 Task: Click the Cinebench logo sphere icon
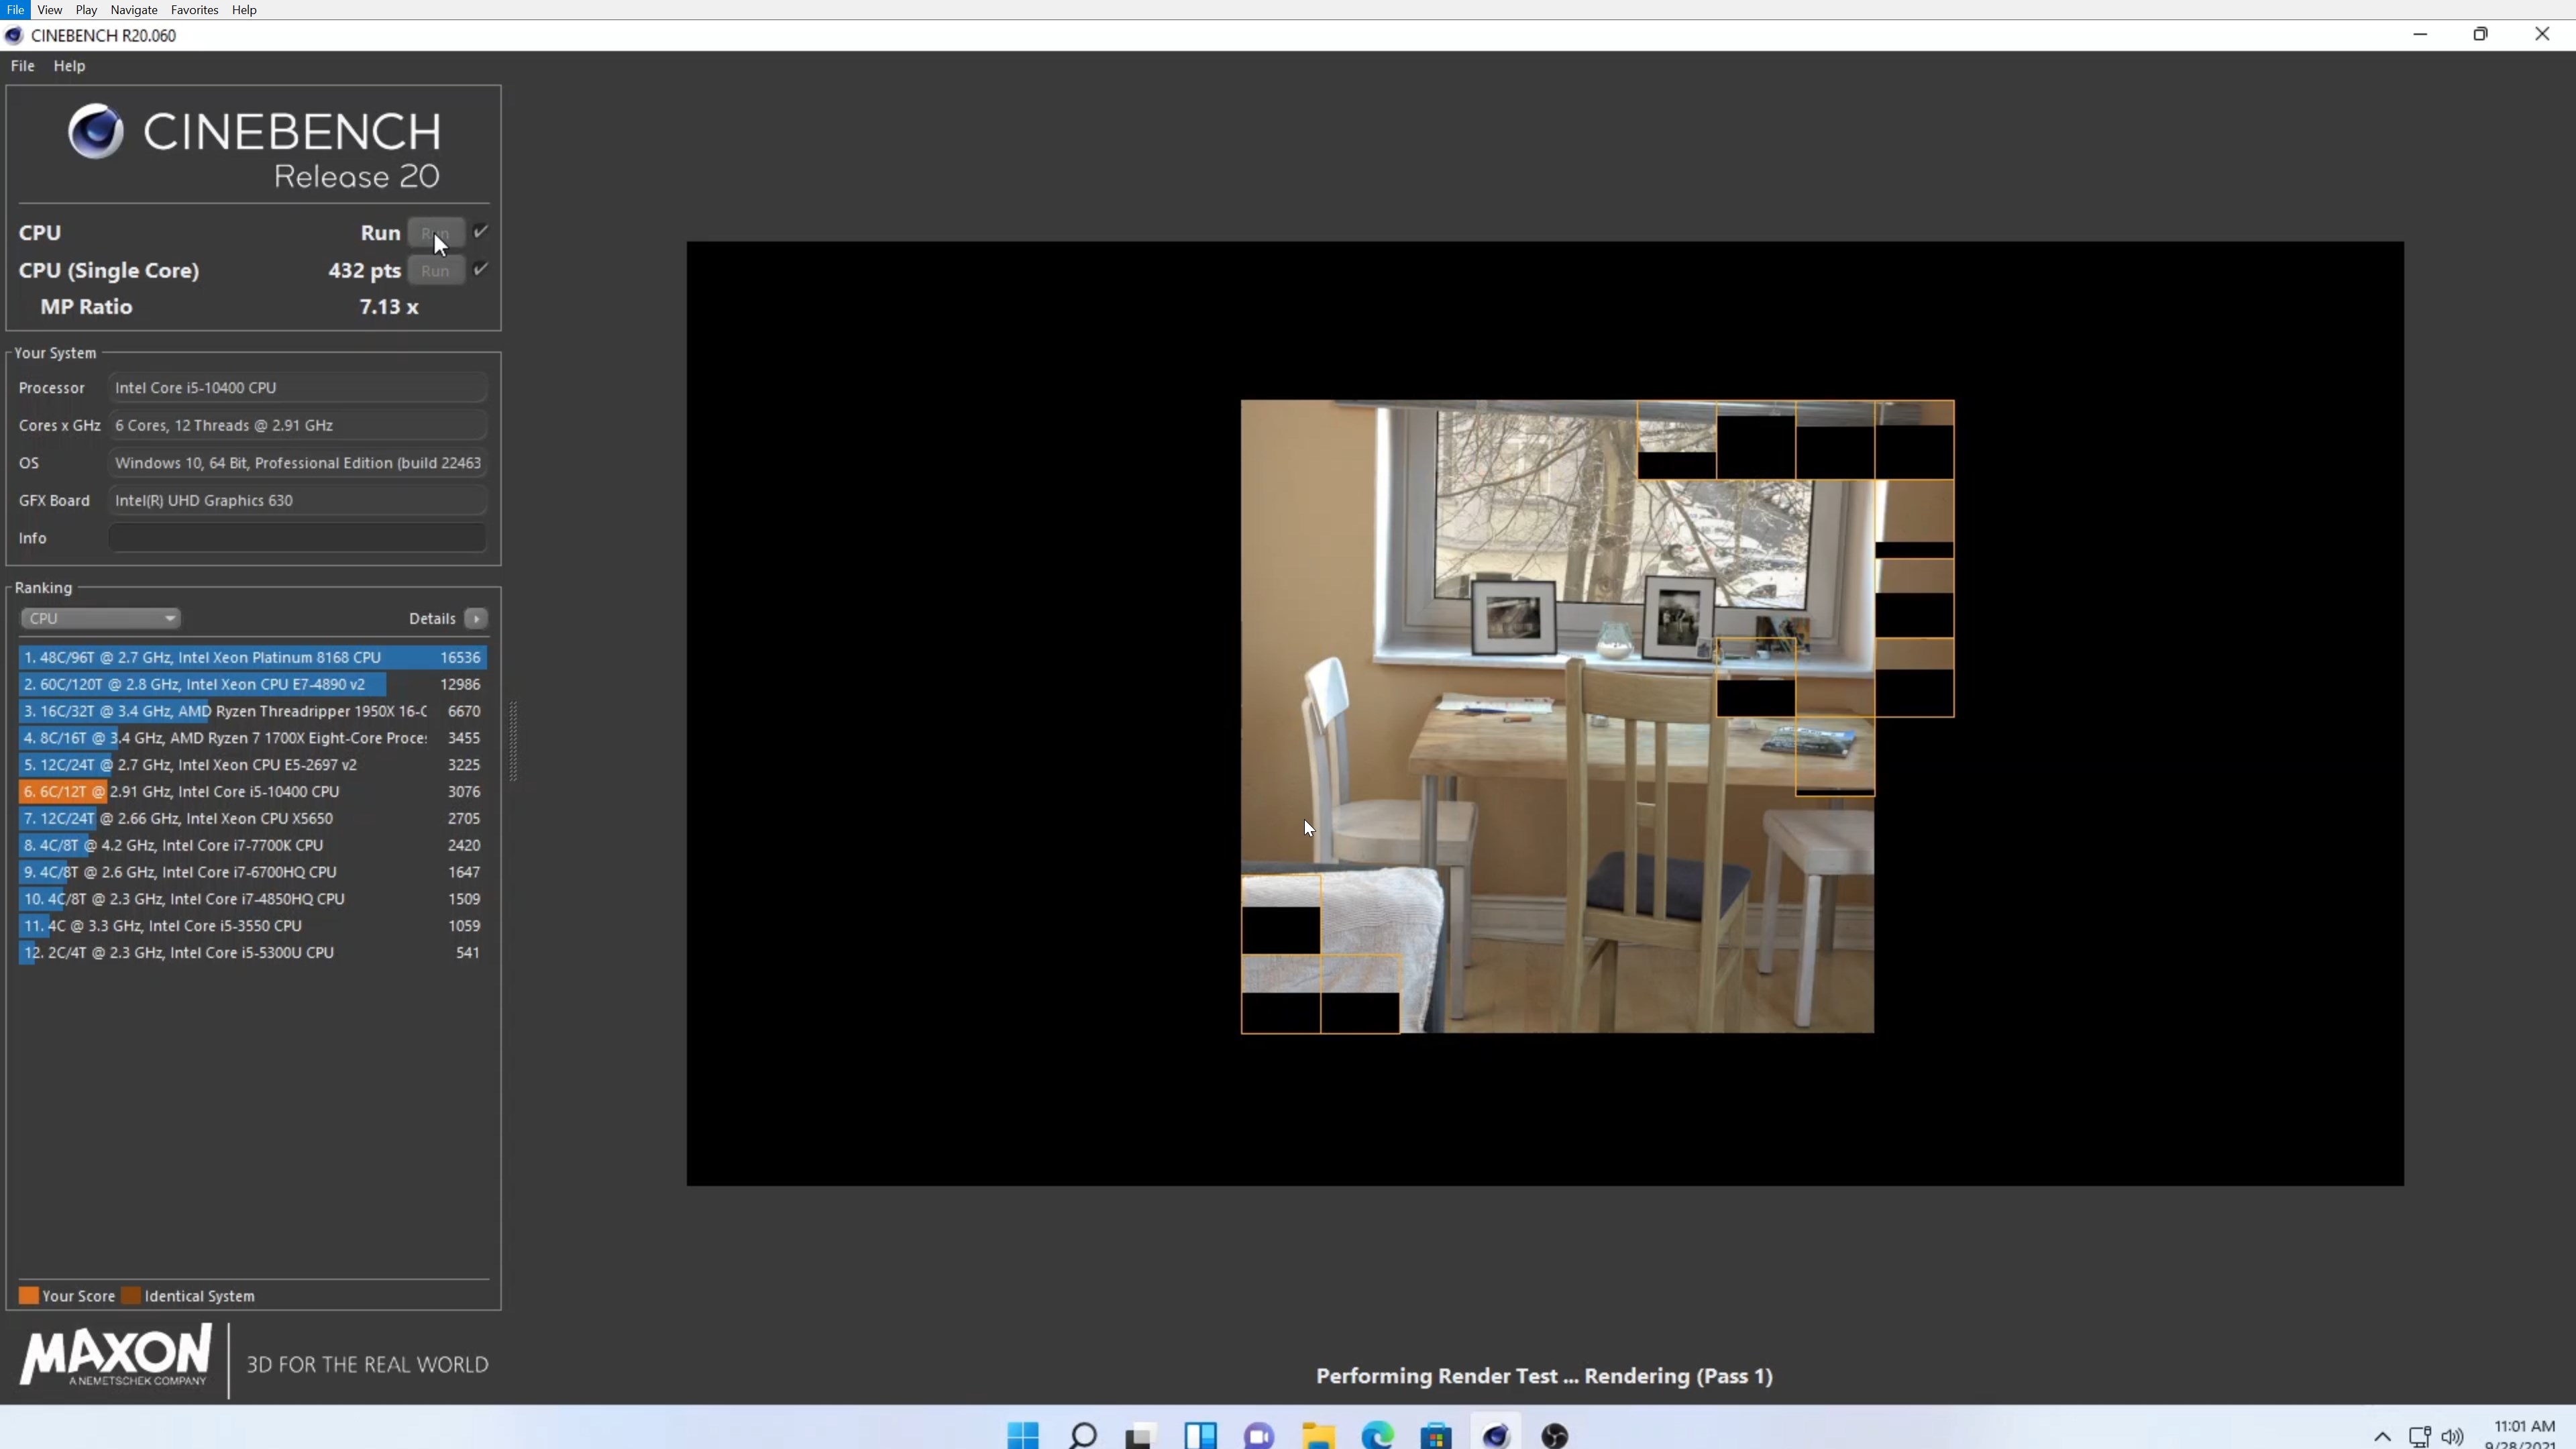point(96,131)
